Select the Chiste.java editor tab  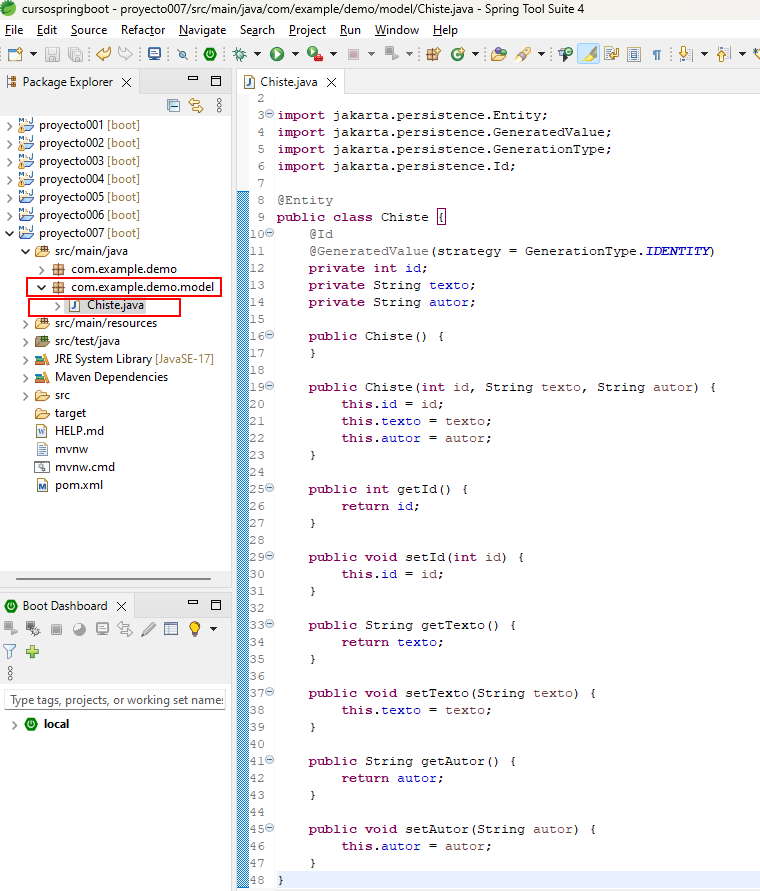[x=288, y=82]
